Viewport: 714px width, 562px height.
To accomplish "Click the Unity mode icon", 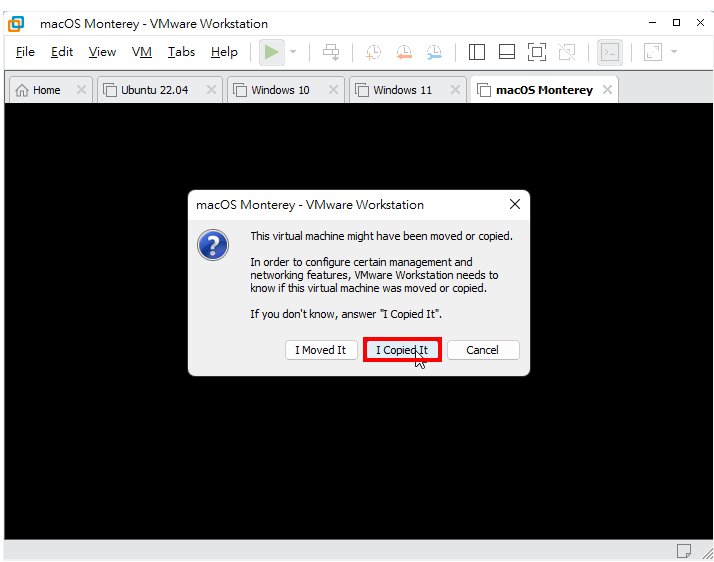I will 567,52.
